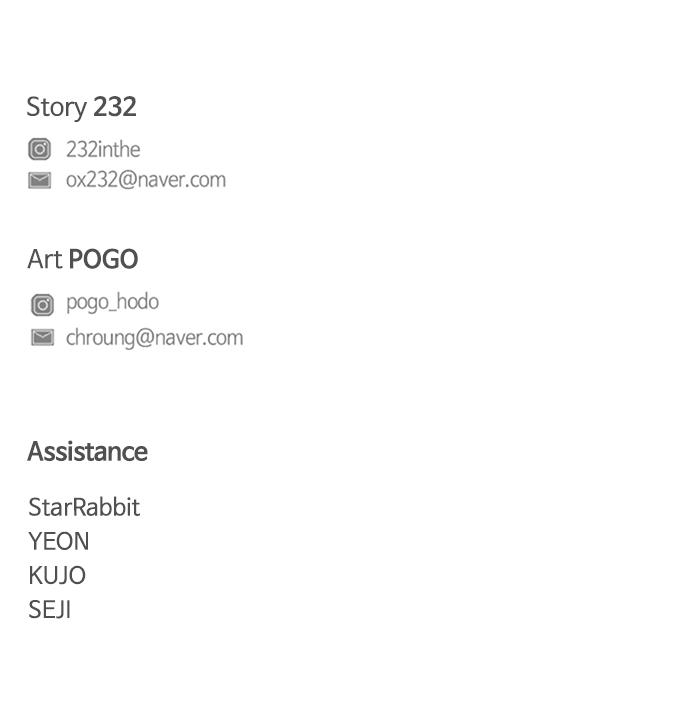Click the word Story in the heading
Viewport: 690px width, 702px height.
point(56,107)
